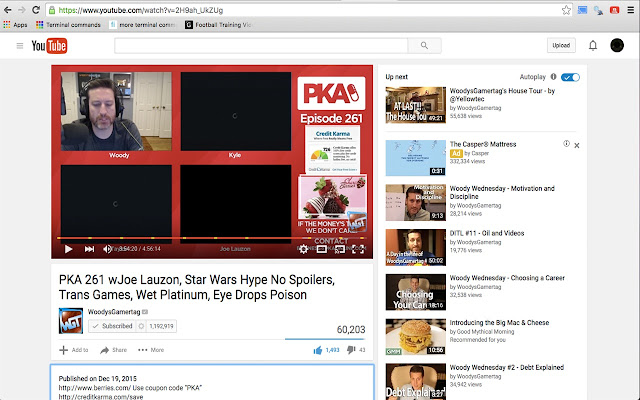This screenshot has width=640, height=400.
Task: Click the Subscribed button
Action: point(112,326)
